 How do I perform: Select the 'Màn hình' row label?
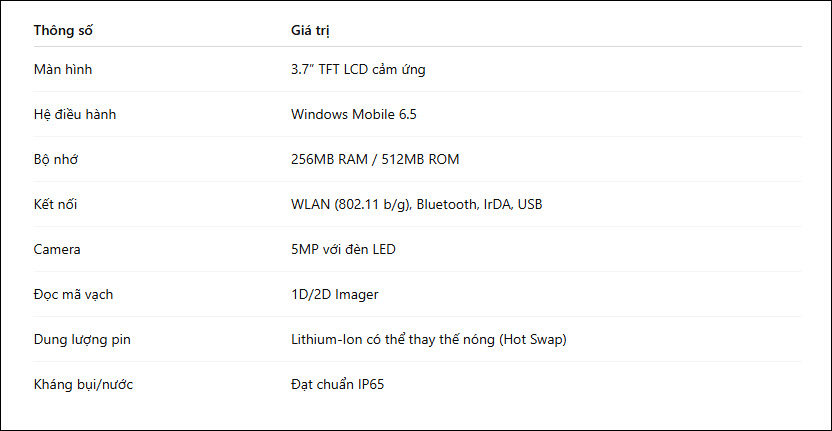(x=63, y=70)
